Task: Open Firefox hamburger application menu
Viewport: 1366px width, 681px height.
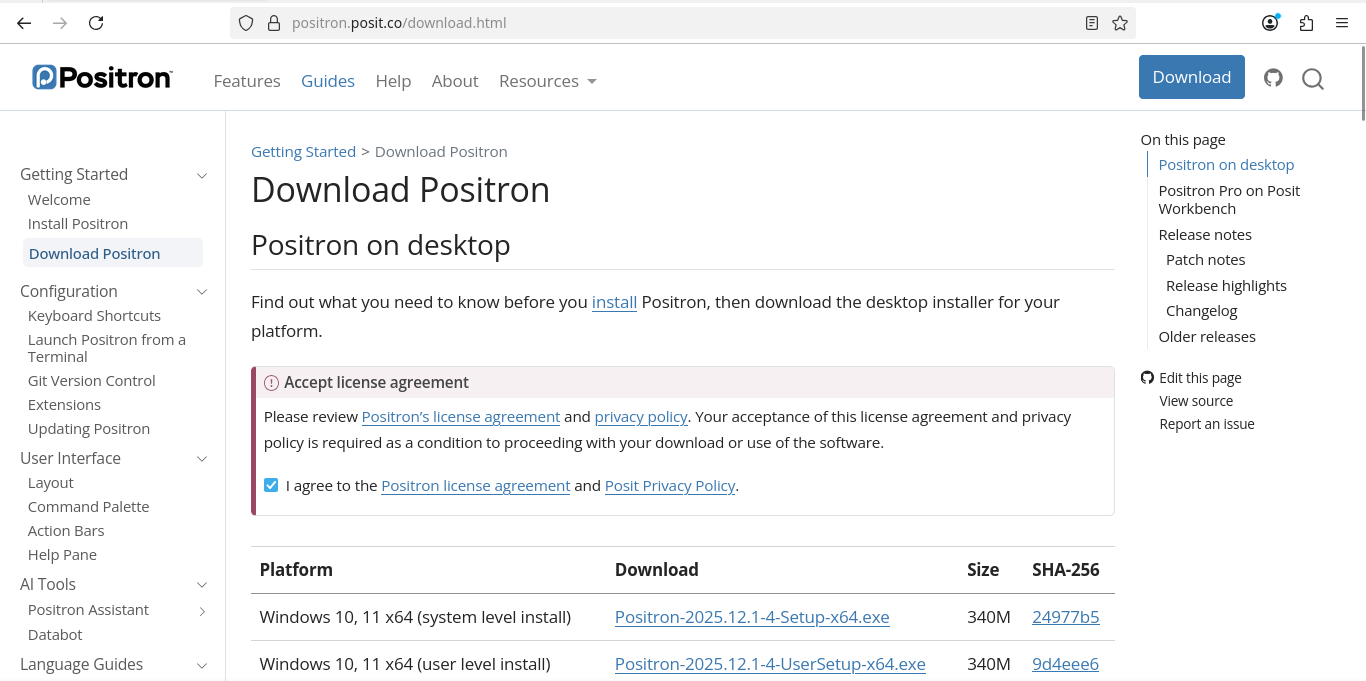Action: click(x=1342, y=23)
